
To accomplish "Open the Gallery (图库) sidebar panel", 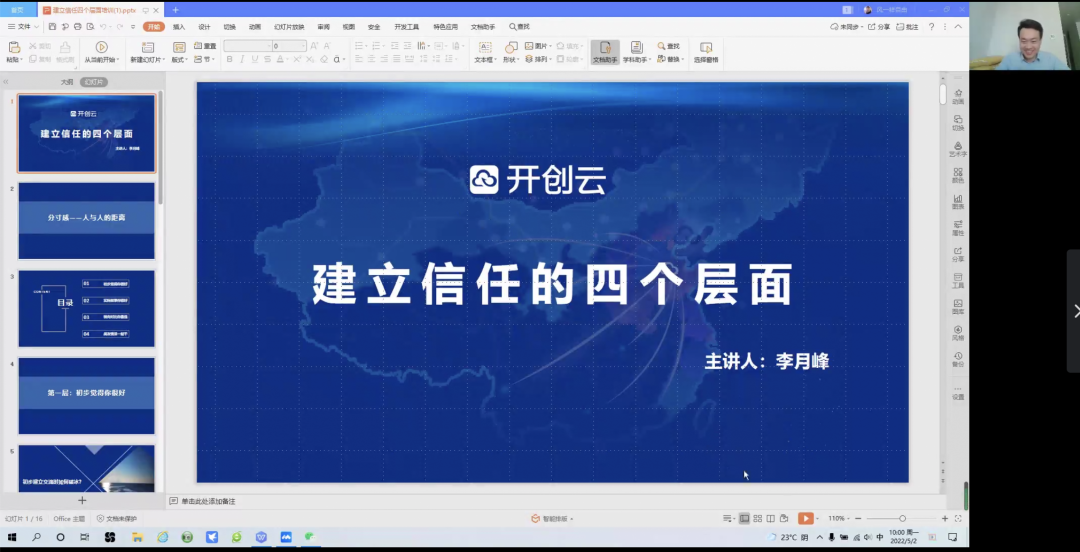I will (957, 306).
